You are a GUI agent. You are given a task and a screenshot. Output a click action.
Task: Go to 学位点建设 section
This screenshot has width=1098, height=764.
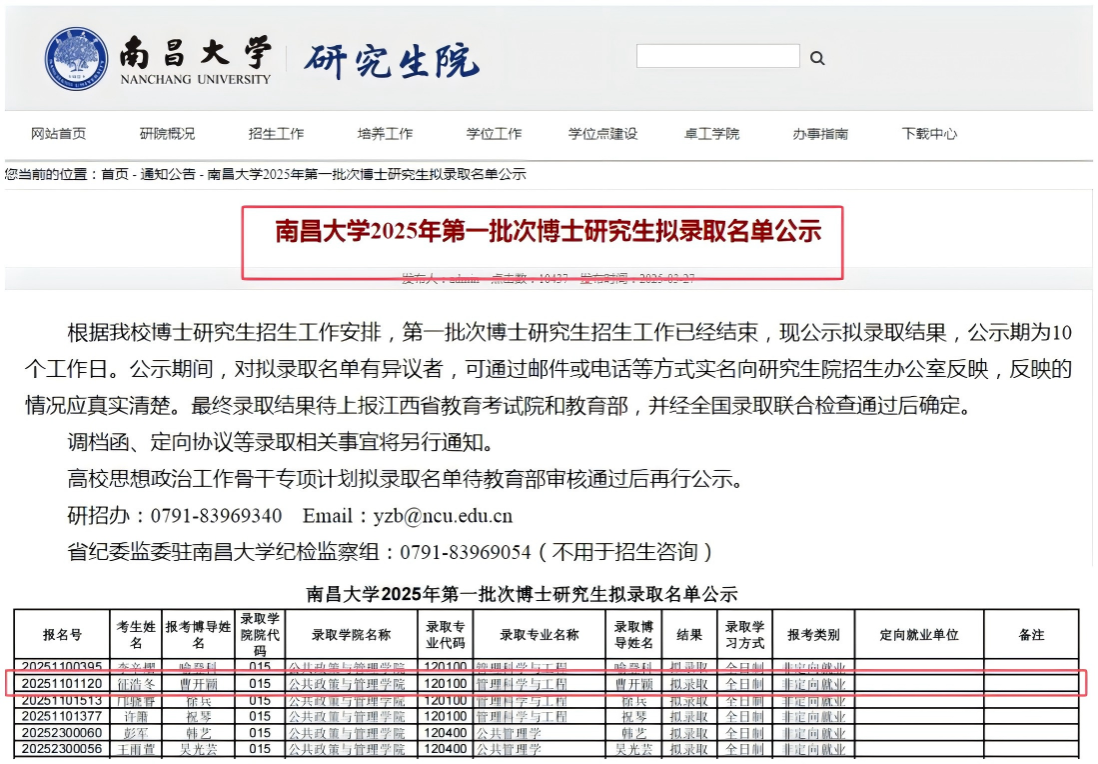coord(603,134)
